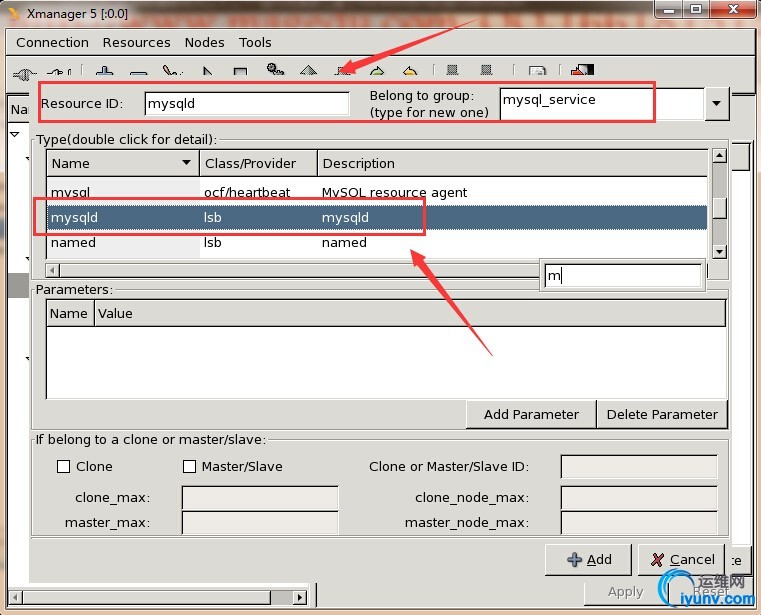761x615 pixels.
Task: Click the main window bottom scrollbar right arrow
Action: tap(300, 597)
